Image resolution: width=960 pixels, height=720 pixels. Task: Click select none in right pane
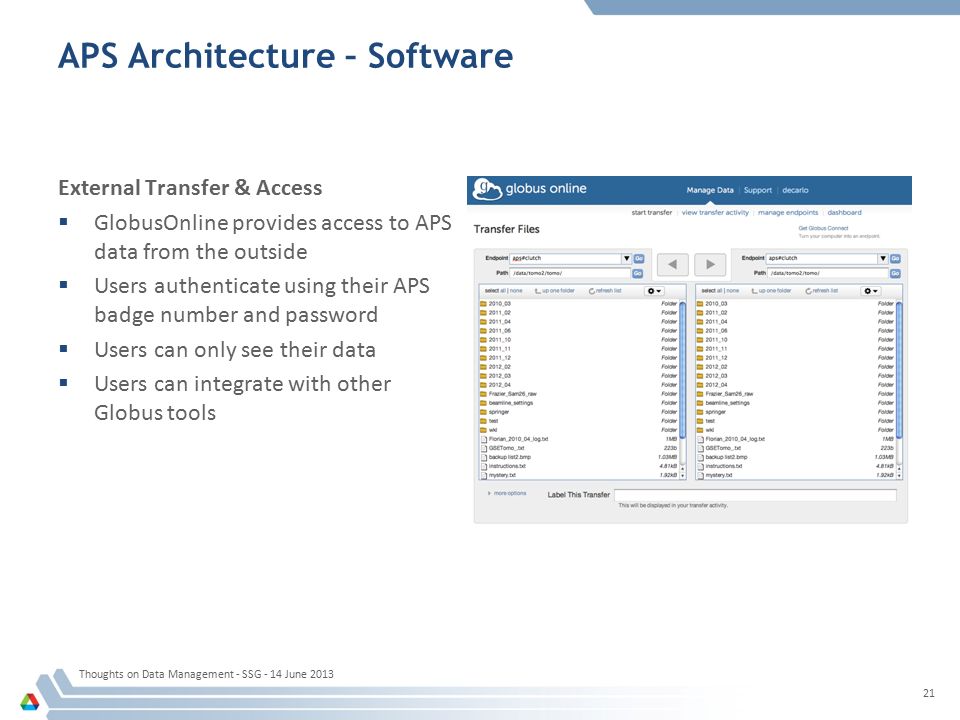click(x=733, y=291)
